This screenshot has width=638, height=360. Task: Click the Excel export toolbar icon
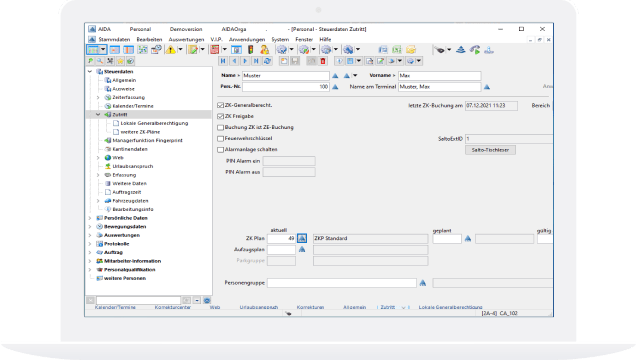tap(397, 50)
